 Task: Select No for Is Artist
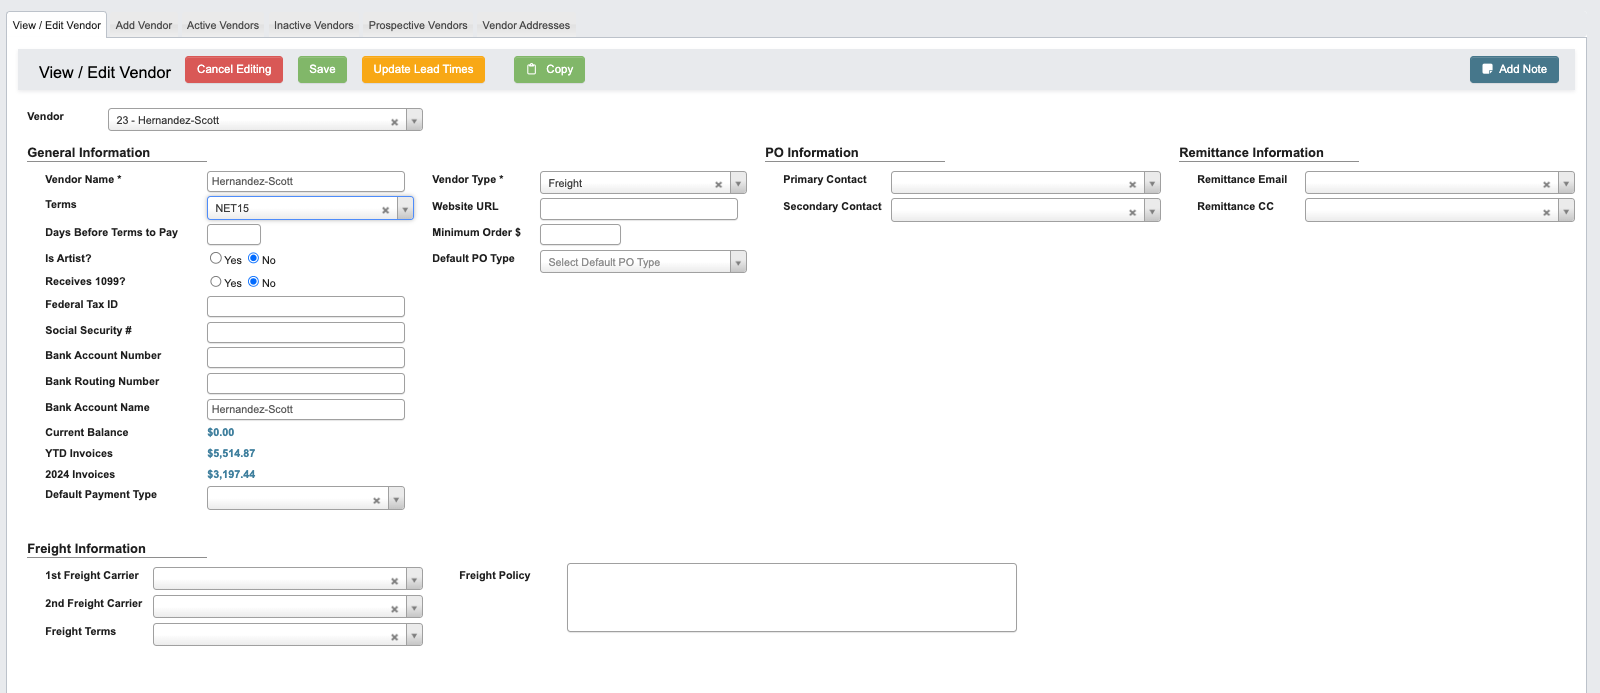click(253, 258)
